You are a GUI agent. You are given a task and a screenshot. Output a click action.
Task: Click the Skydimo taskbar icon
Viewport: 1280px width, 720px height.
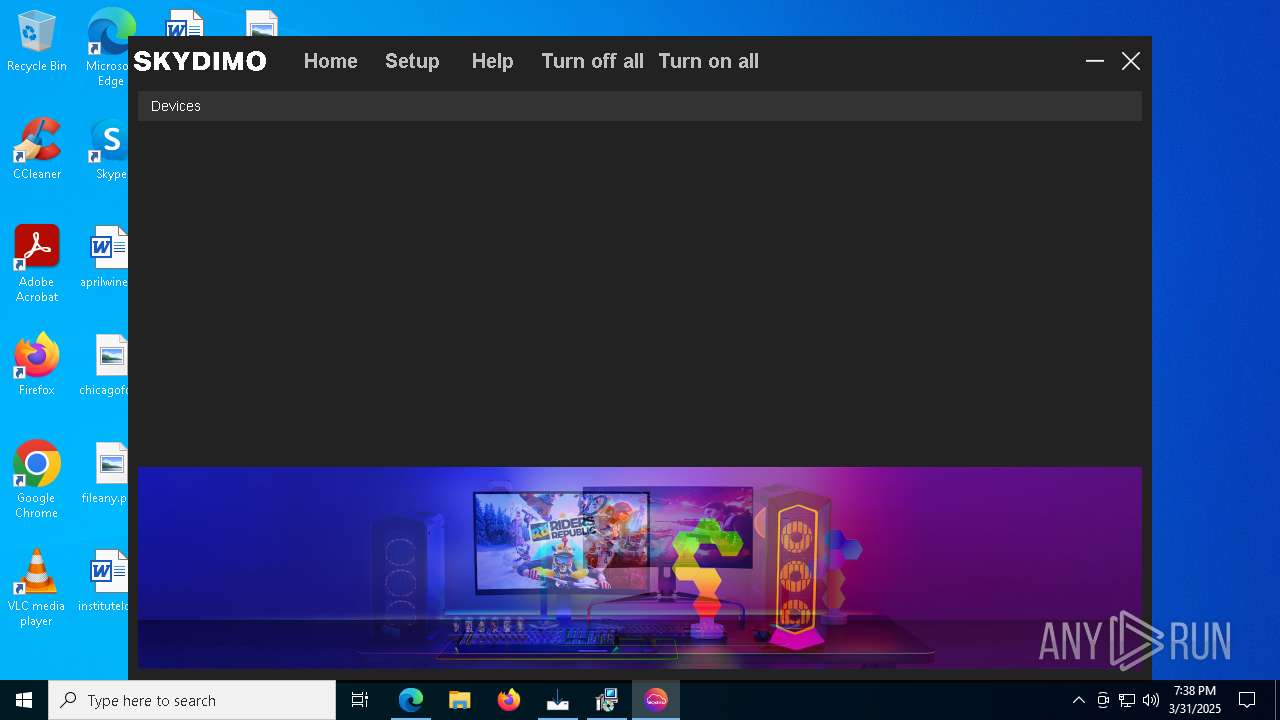click(656, 700)
